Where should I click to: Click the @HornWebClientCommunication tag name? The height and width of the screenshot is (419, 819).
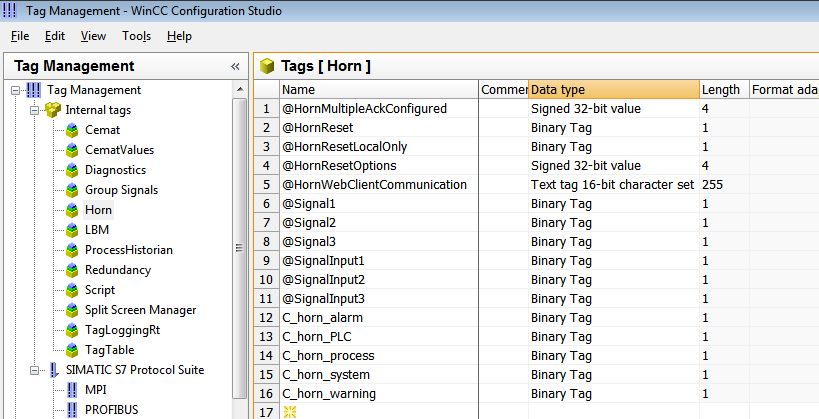[x=375, y=185]
